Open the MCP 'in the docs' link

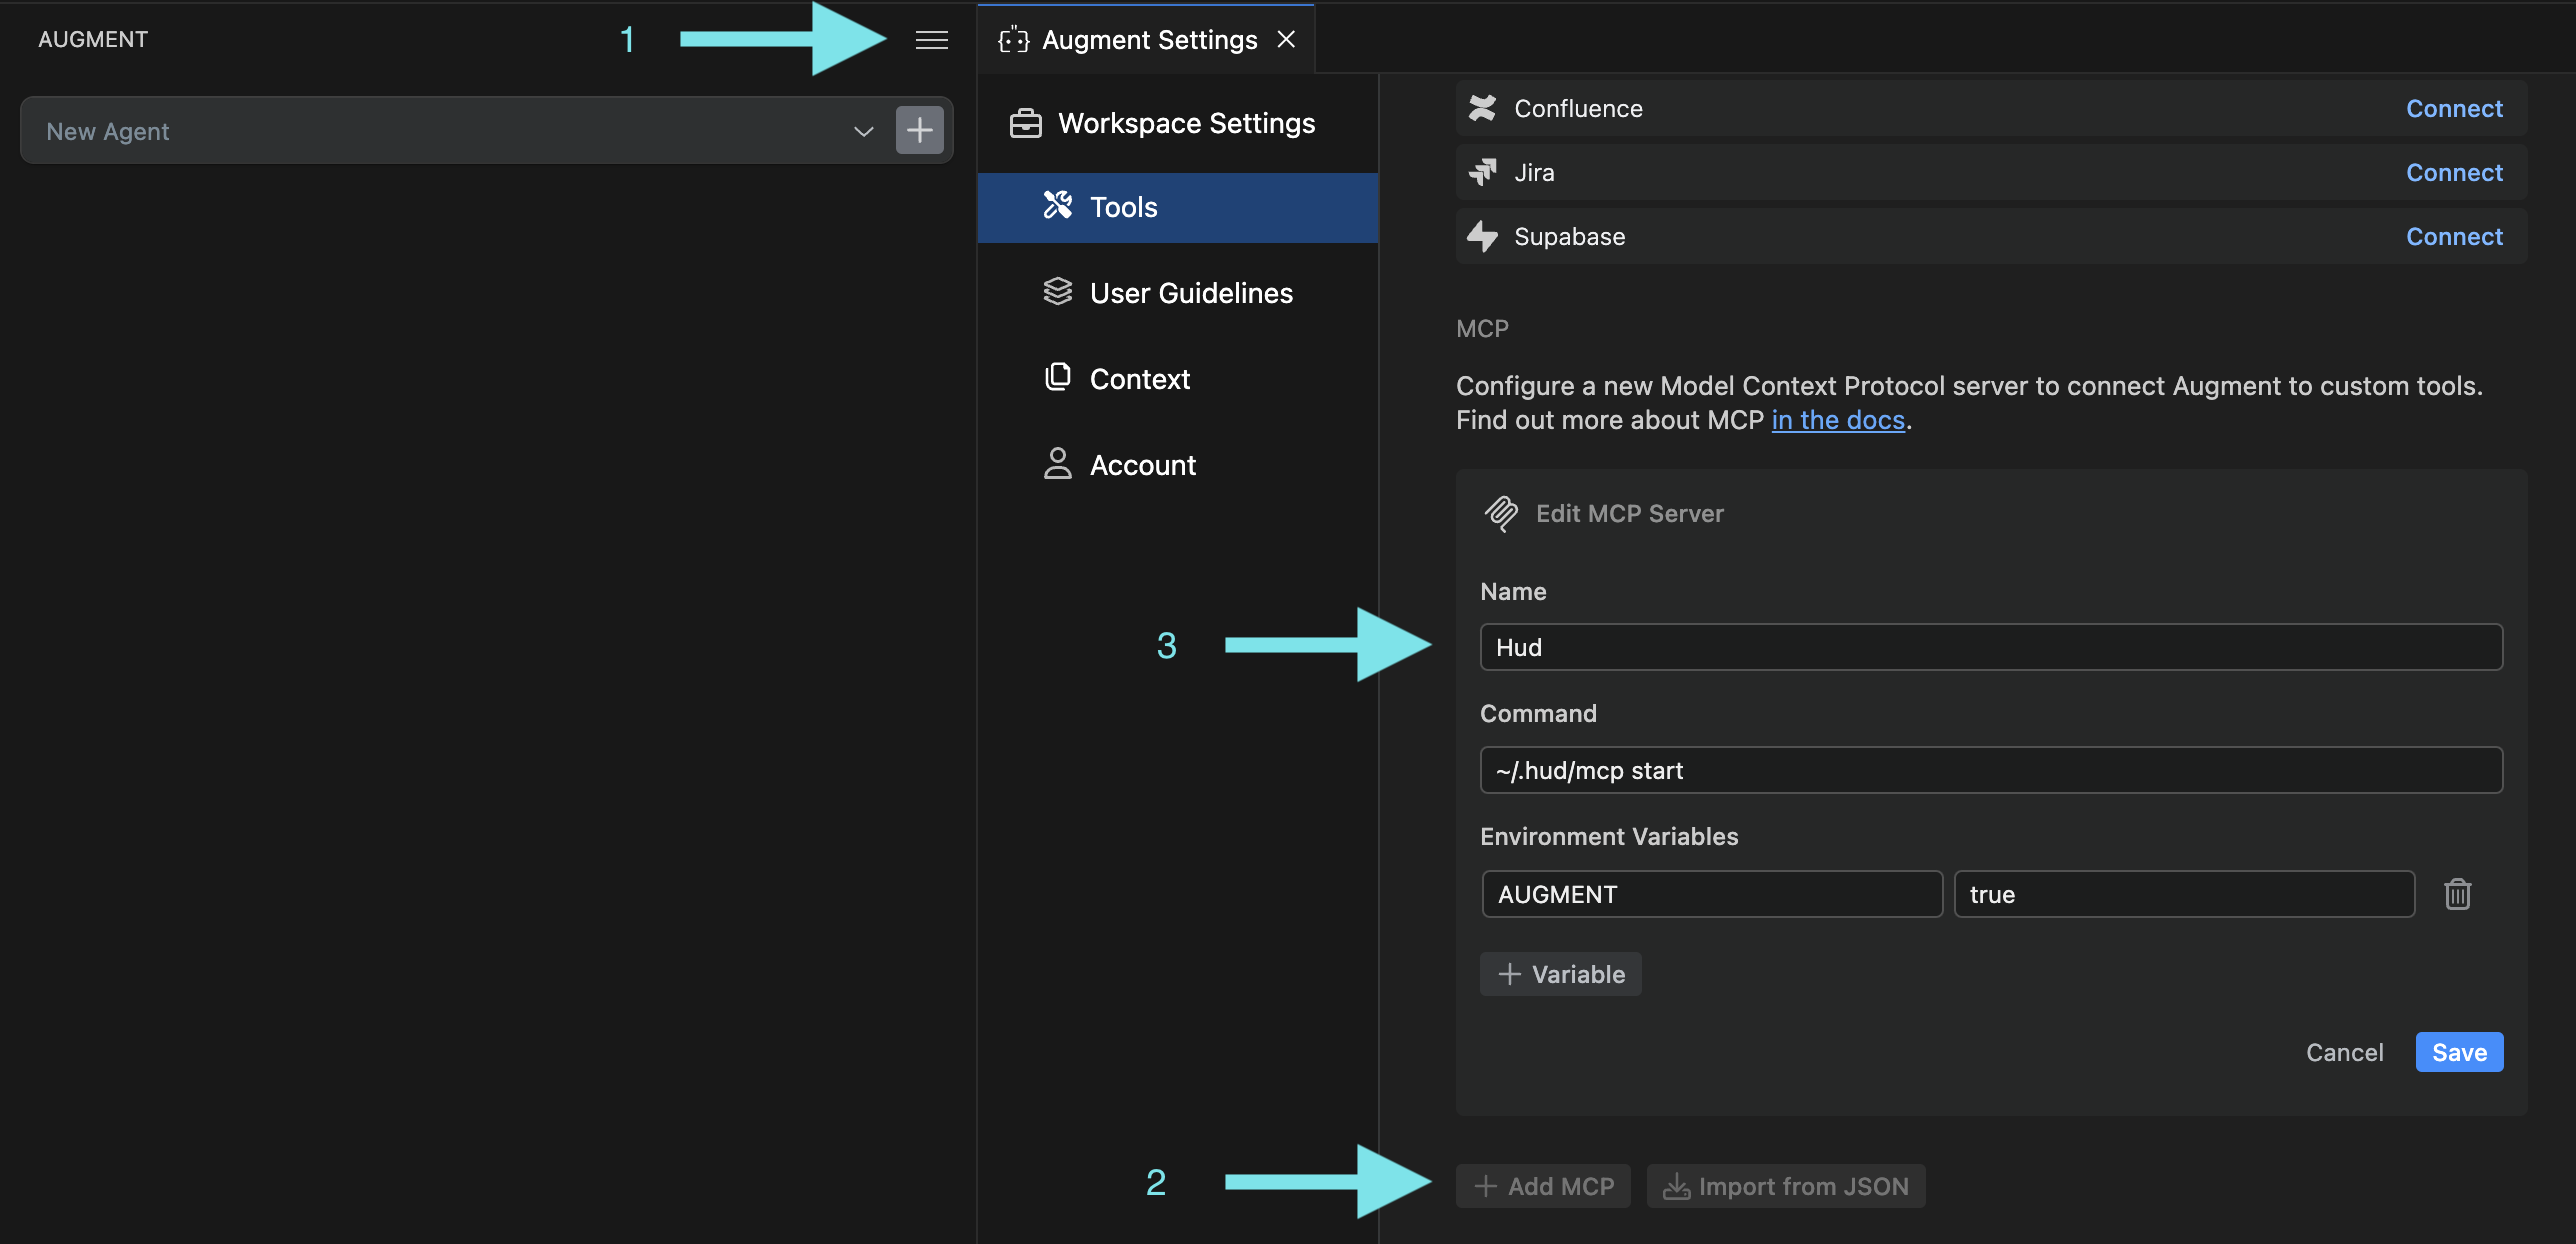(x=1838, y=420)
